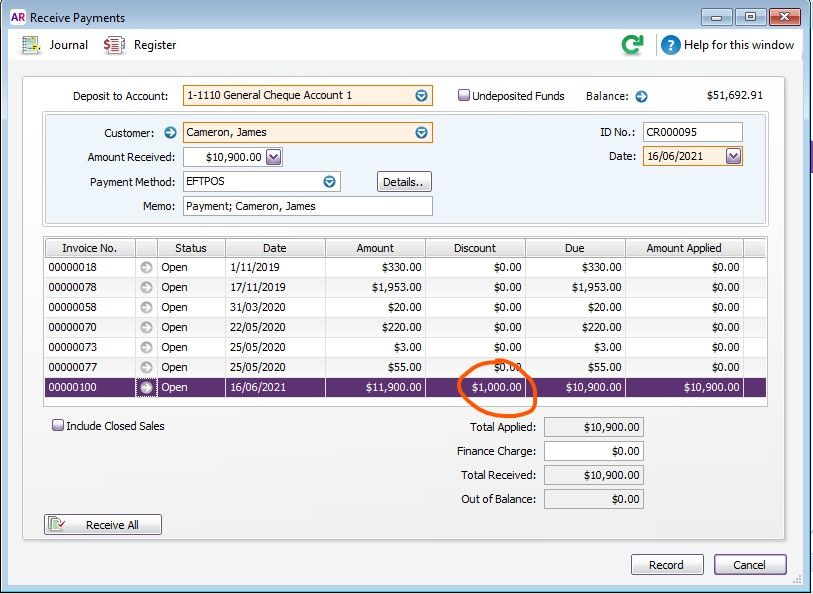Click the green refresh arrow icon
Image resolution: width=813 pixels, height=594 pixels.
632,45
